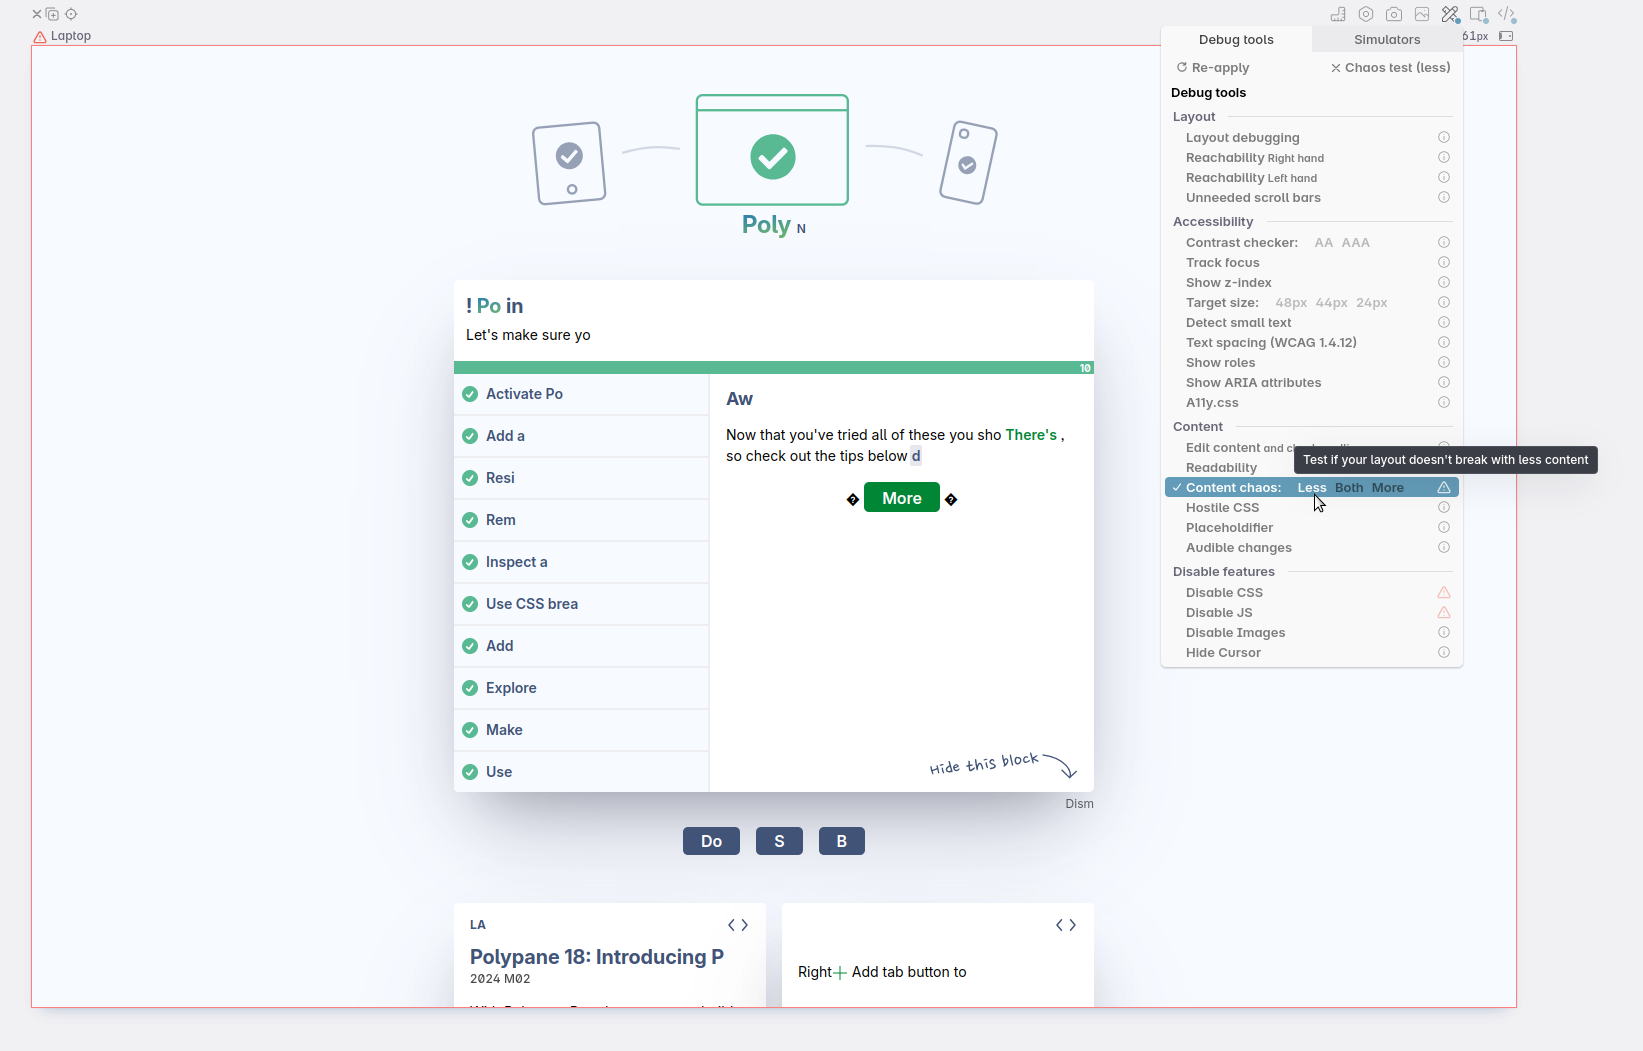Screen dimensions: 1643x1051
Task: Switch to the Simulators tab
Action: [1387, 40]
